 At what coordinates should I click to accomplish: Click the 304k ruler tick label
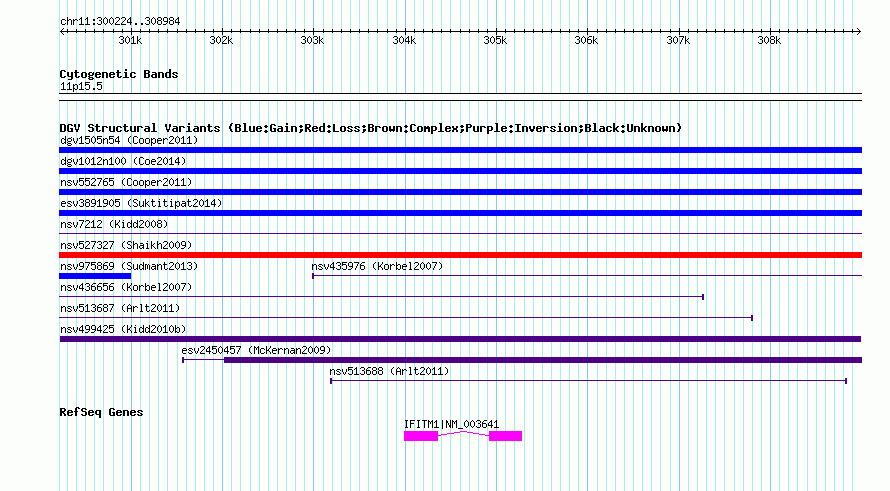[404, 41]
